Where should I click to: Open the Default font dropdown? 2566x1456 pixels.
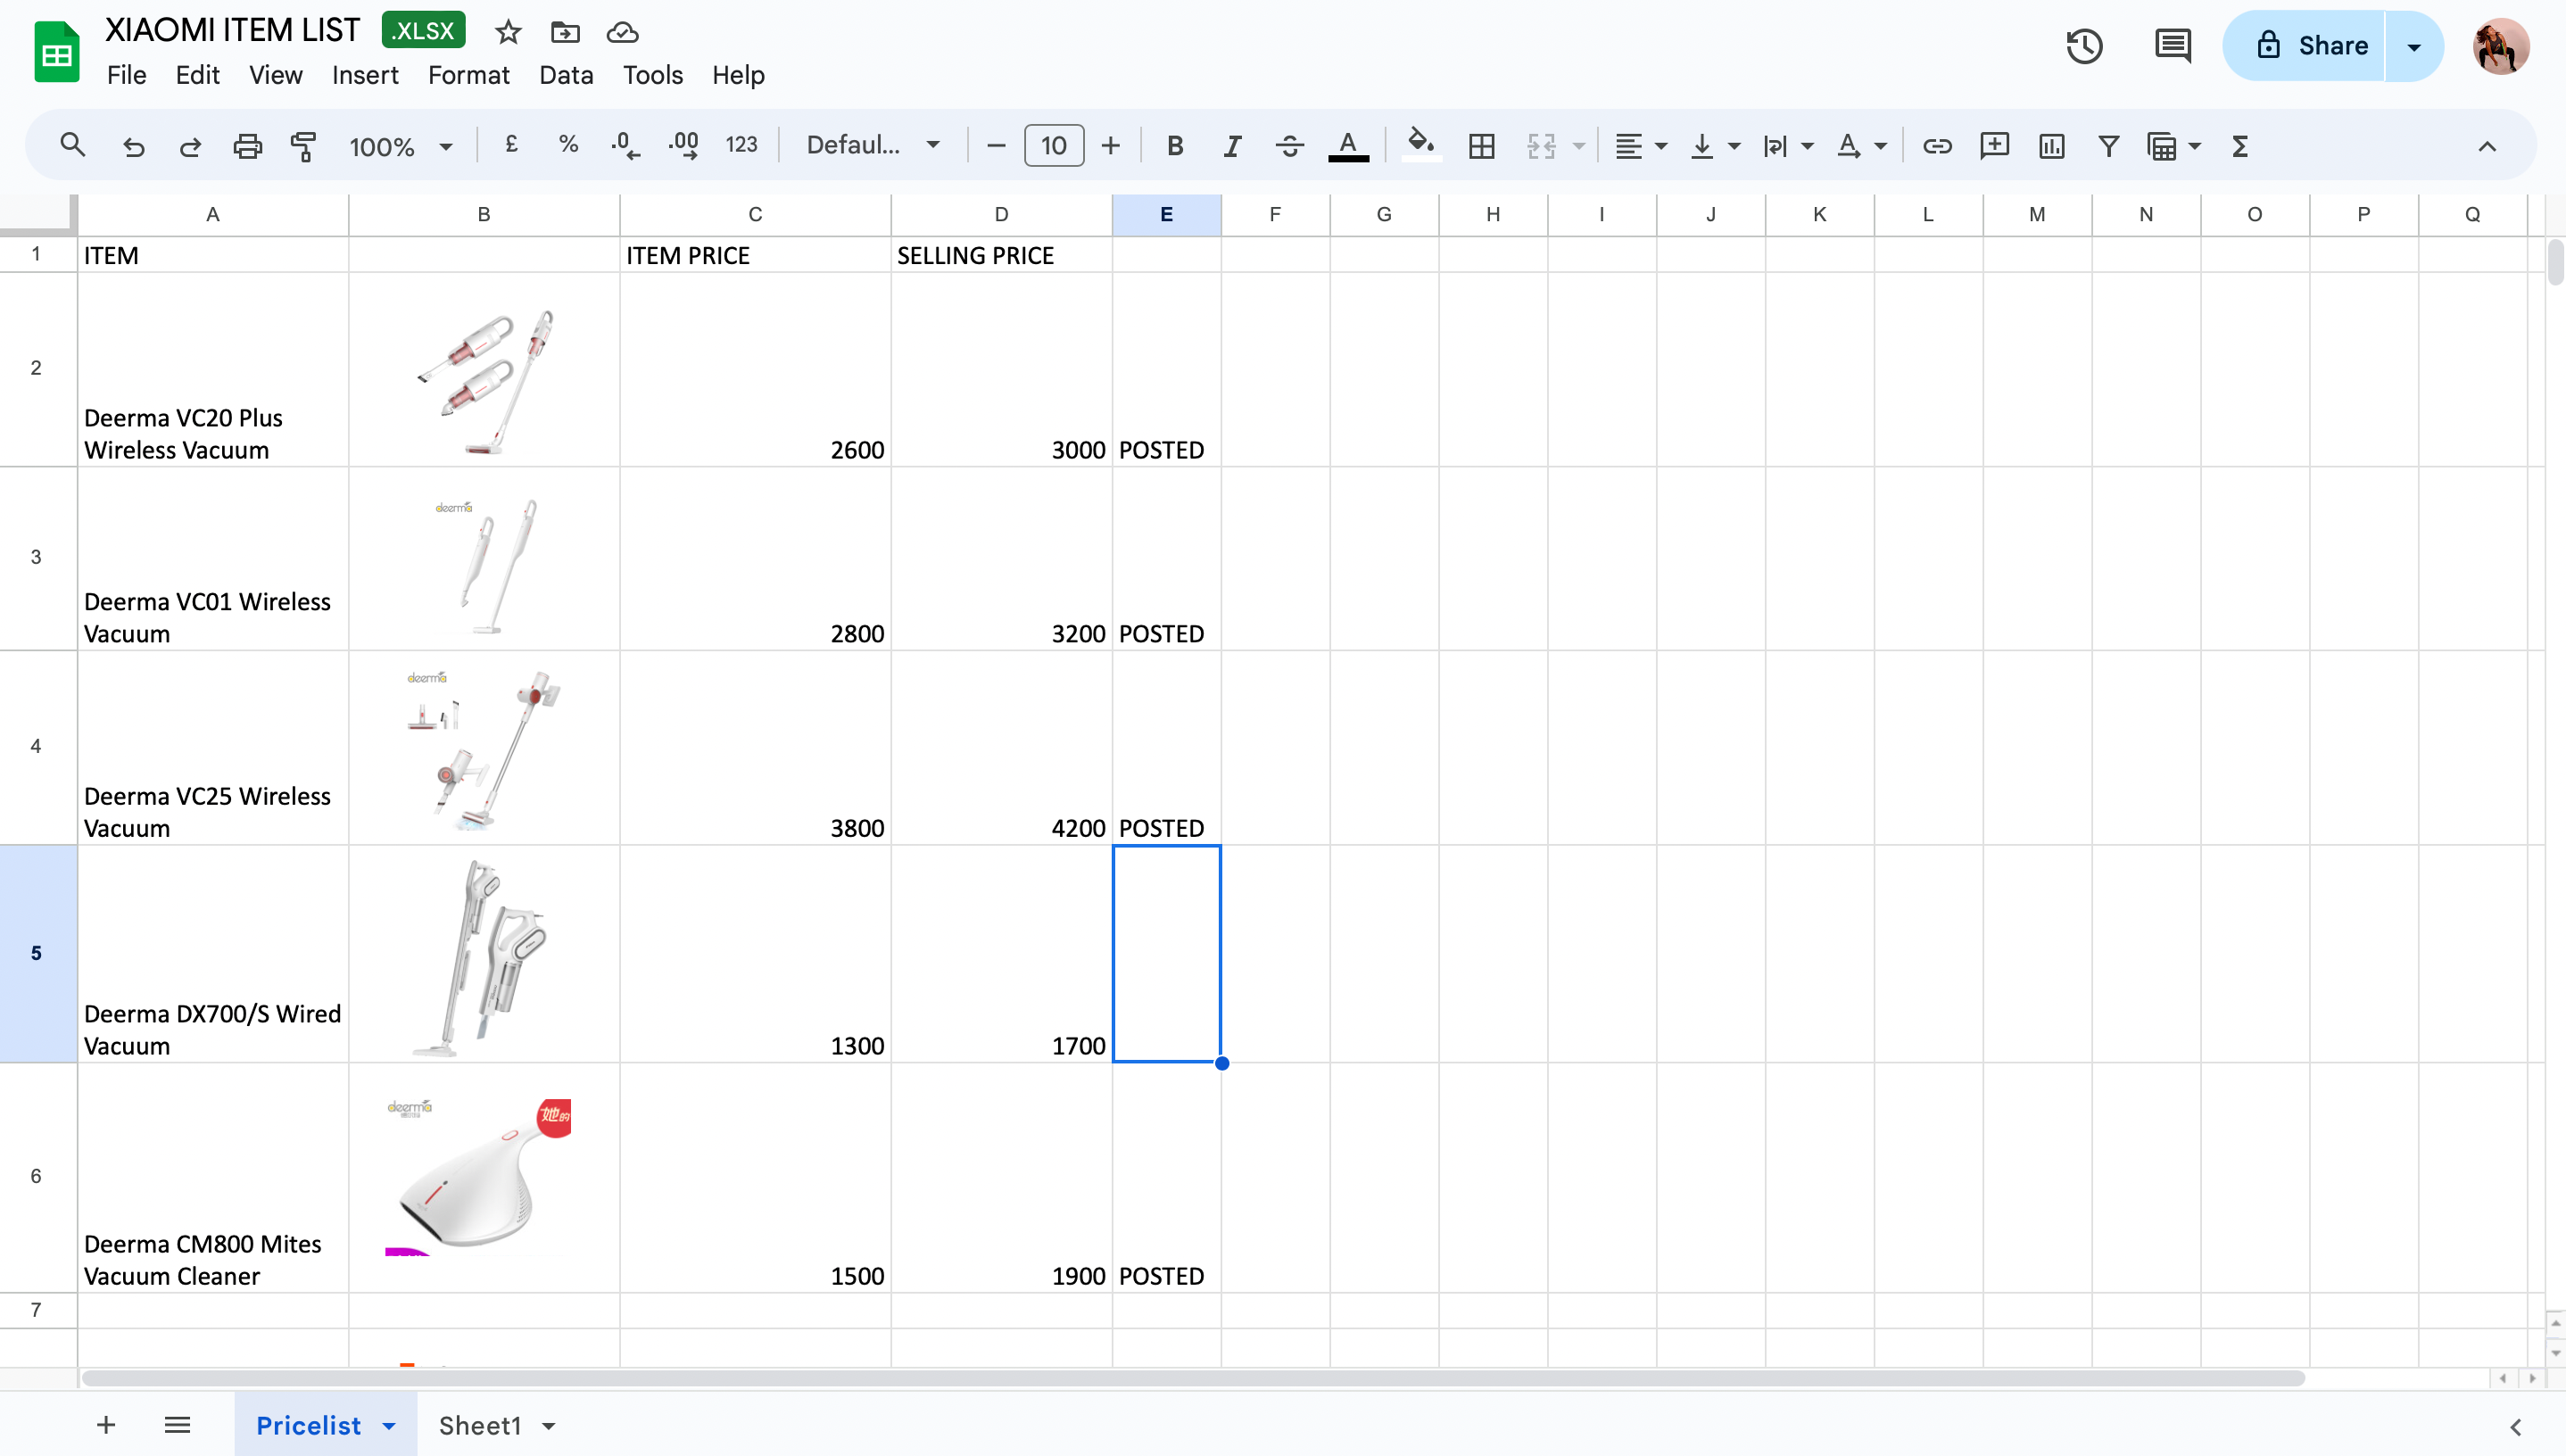pyautogui.click(x=873, y=146)
